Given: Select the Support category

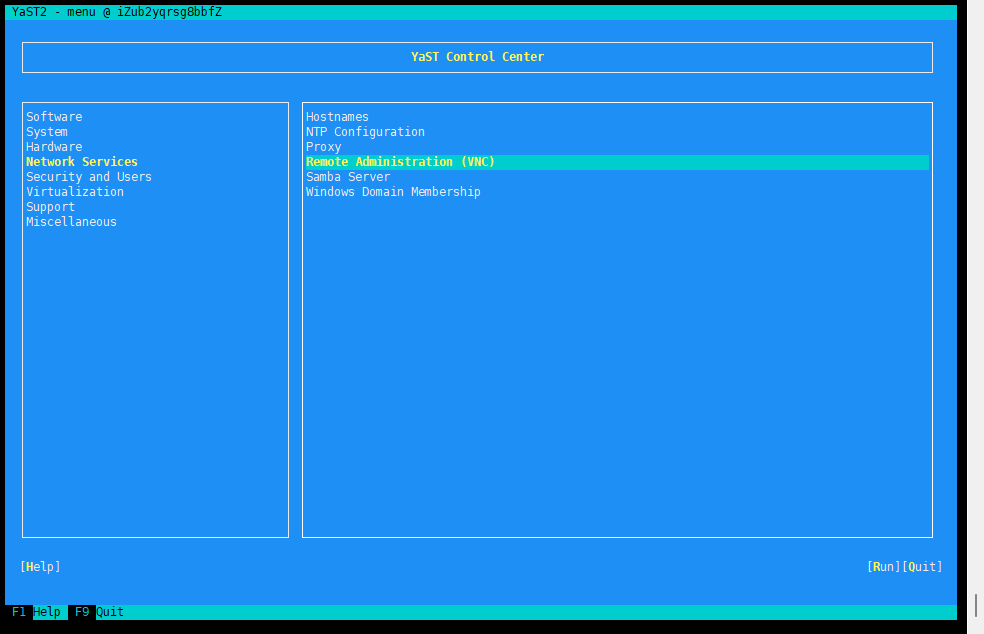Looking at the screenshot, I should (50, 207).
